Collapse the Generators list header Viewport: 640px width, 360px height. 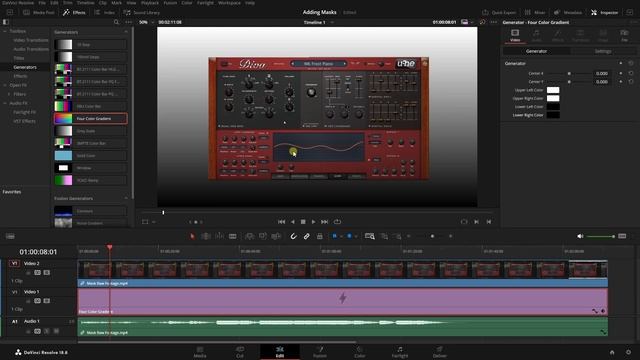click(x=126, y=32)
